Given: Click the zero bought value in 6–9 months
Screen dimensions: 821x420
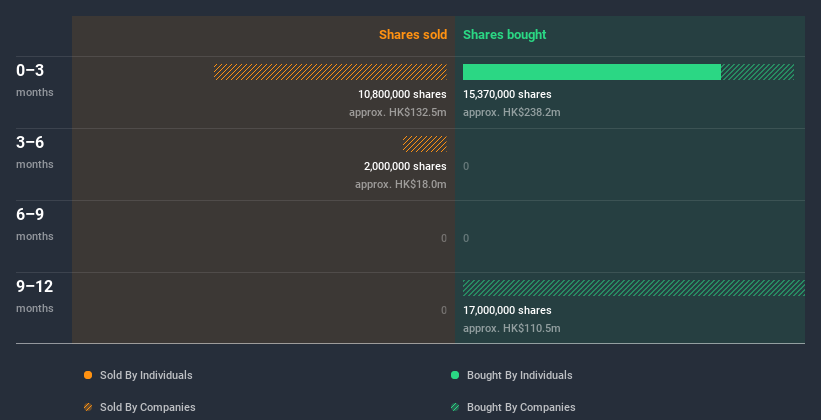Looking at the screenshot, I should pyautogui.click(x=466, y=238).
